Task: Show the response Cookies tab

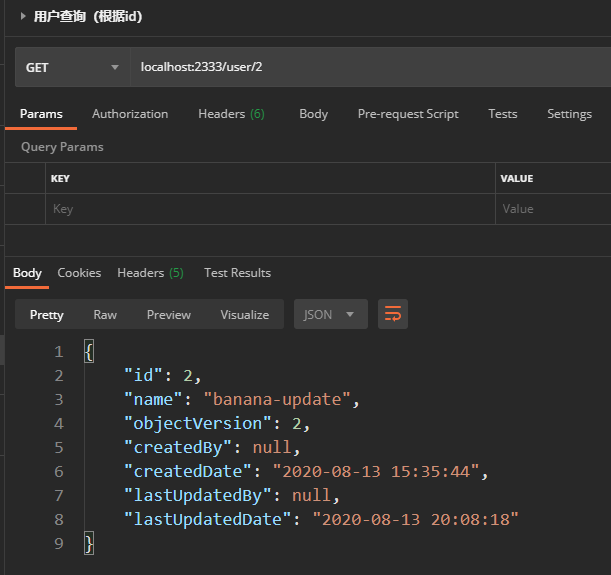Action: click(79, 272)
